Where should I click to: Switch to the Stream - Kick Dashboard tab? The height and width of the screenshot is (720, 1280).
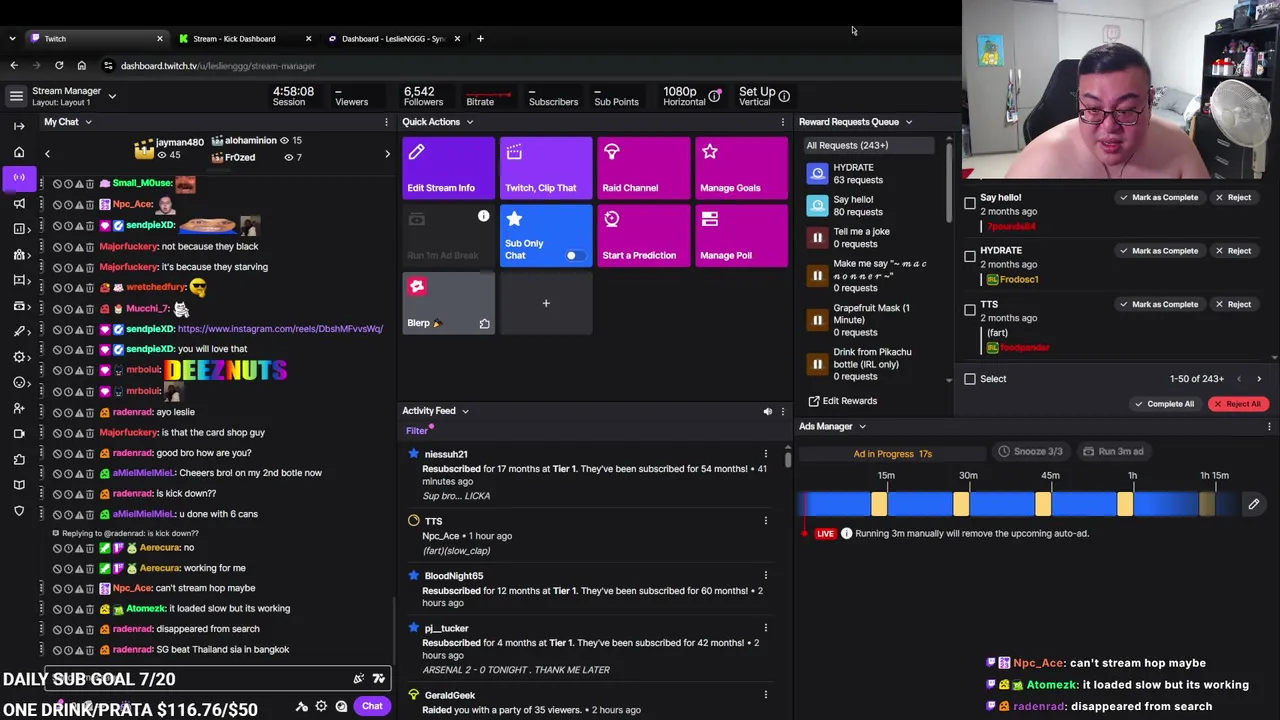[x=245, y=39]
